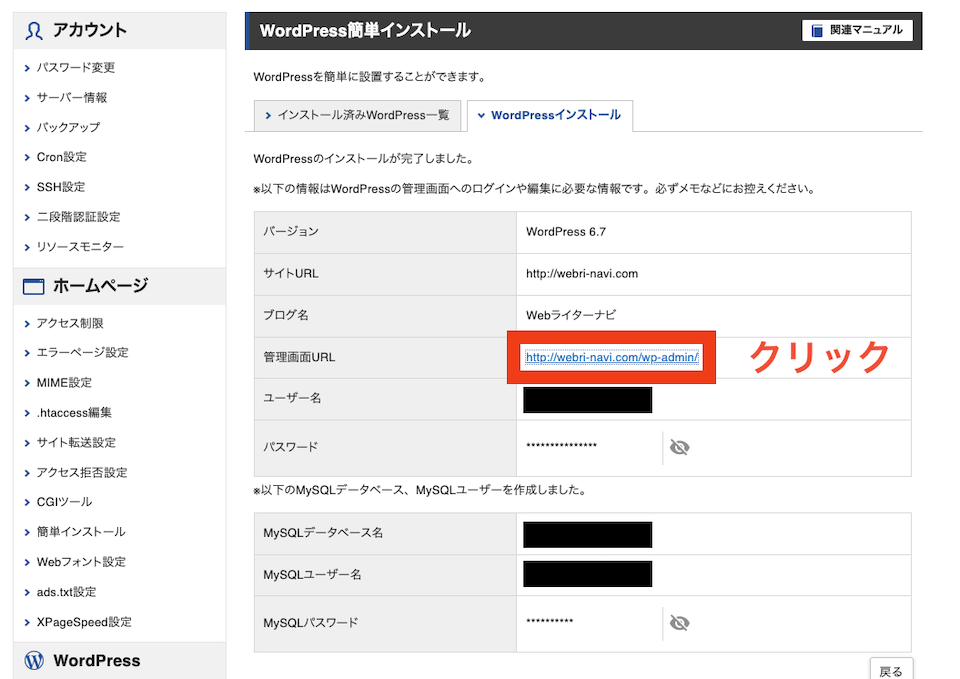Screen dimensions: 960x679
Task: Click the down chevron on WordPressインストール tab
Action: [x=481, y=116]
